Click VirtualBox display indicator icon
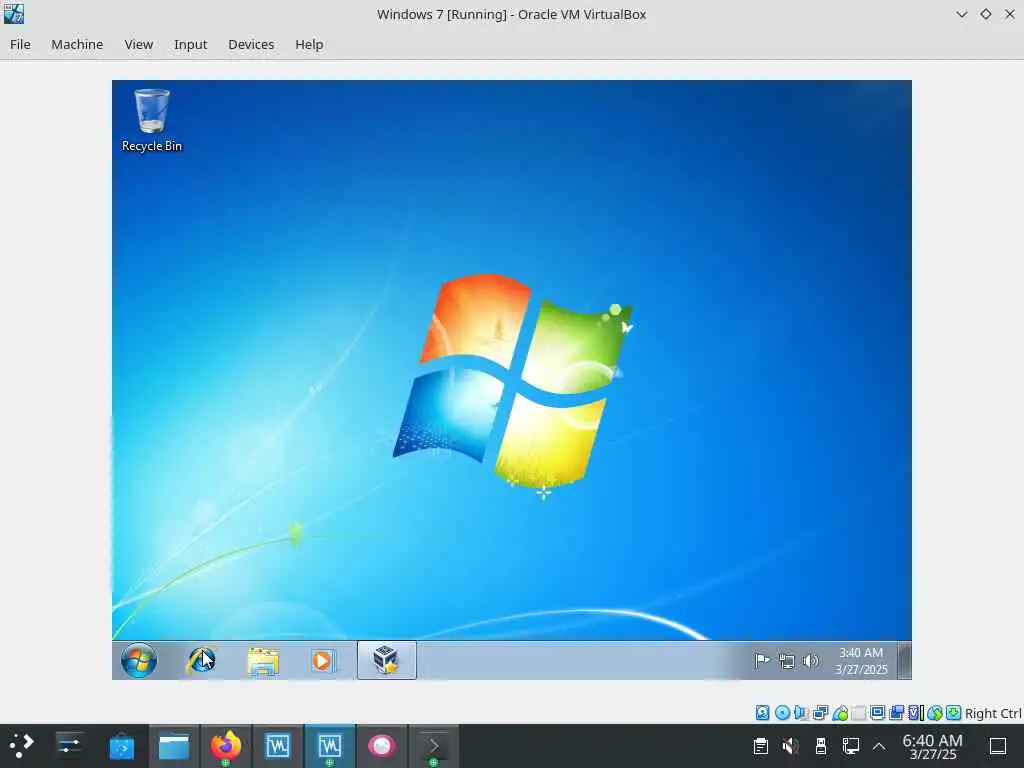This screenshot has height=768, width=1024. click(x=878, y=712)
